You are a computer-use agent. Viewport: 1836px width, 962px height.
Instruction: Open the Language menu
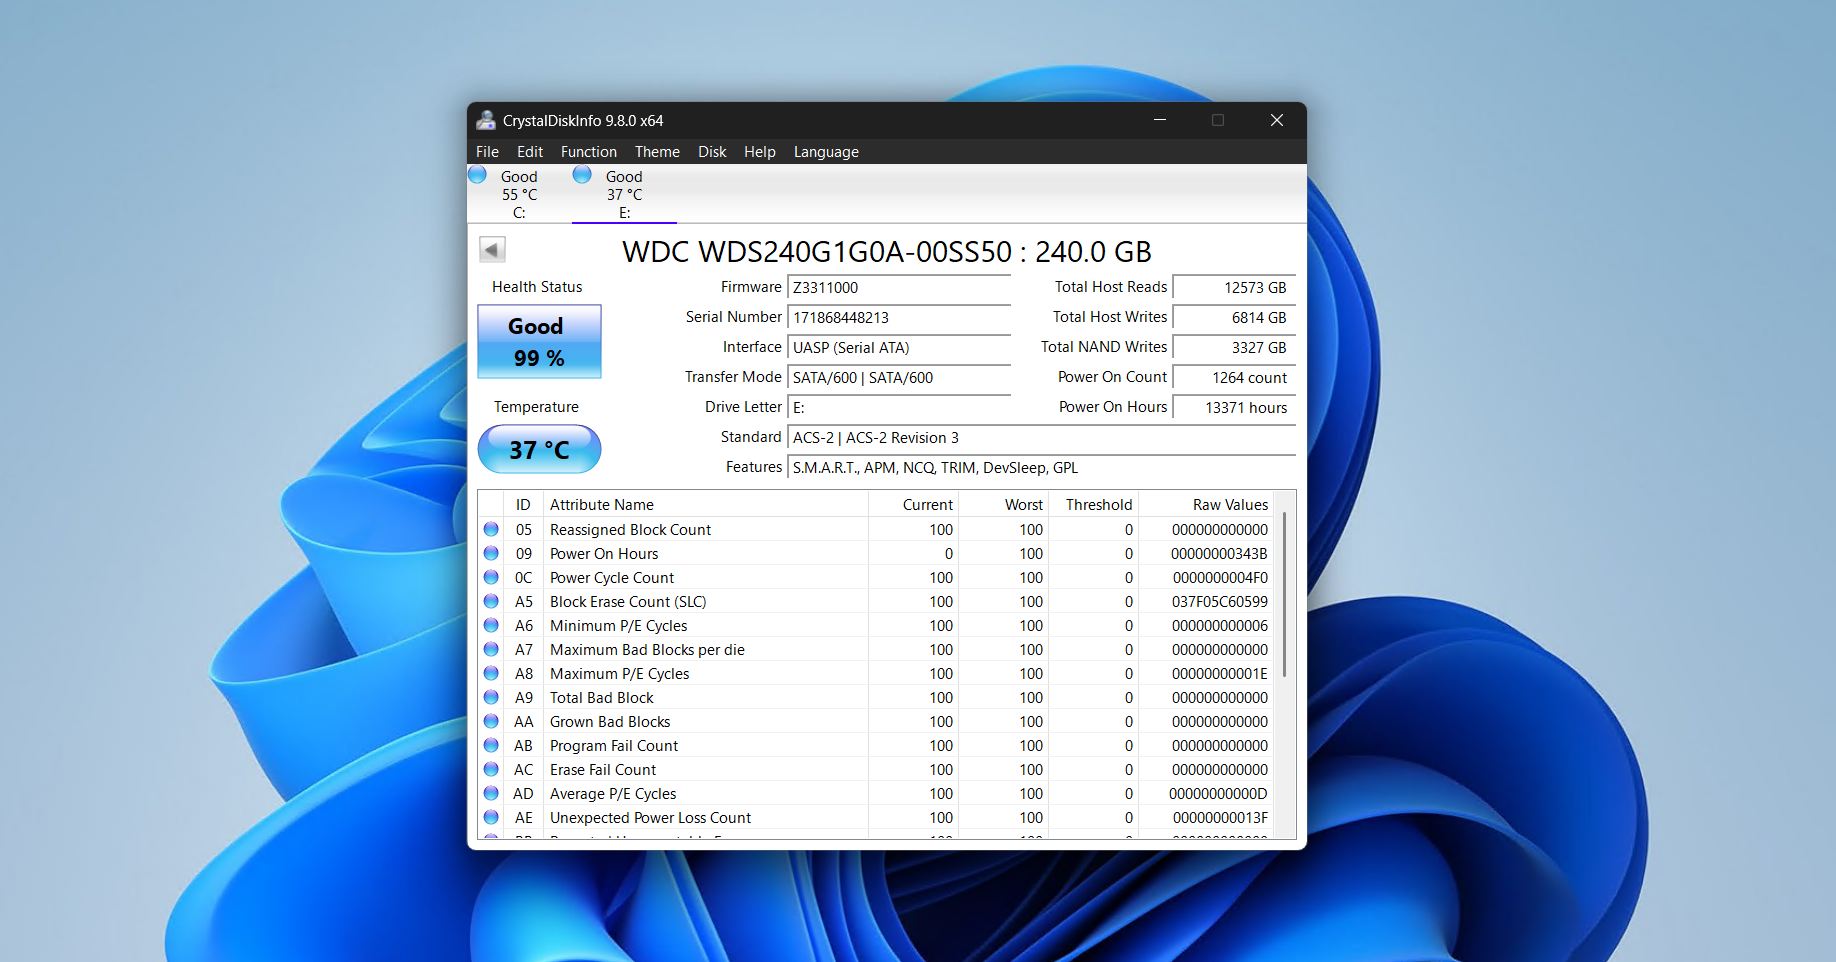click(x=826, y=151)
